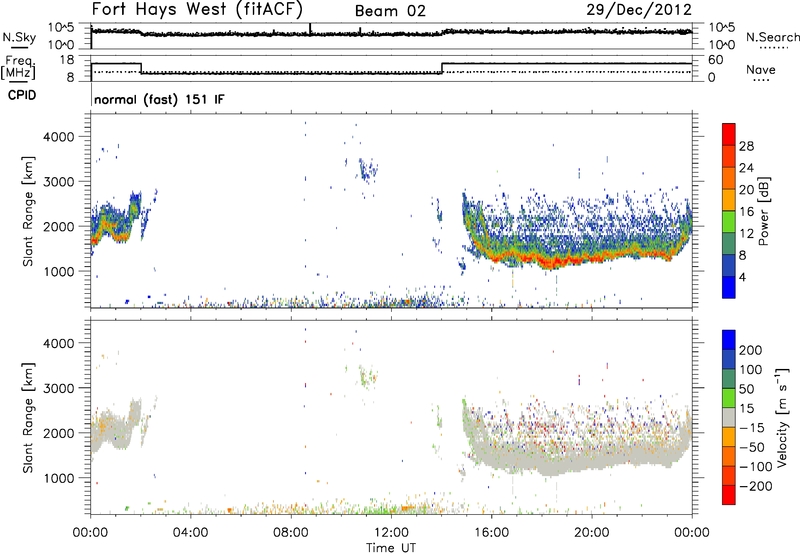The image size is (800, 554).
Task: Click "2000" tick in the velocity panel
Action: tap(59, 433)
